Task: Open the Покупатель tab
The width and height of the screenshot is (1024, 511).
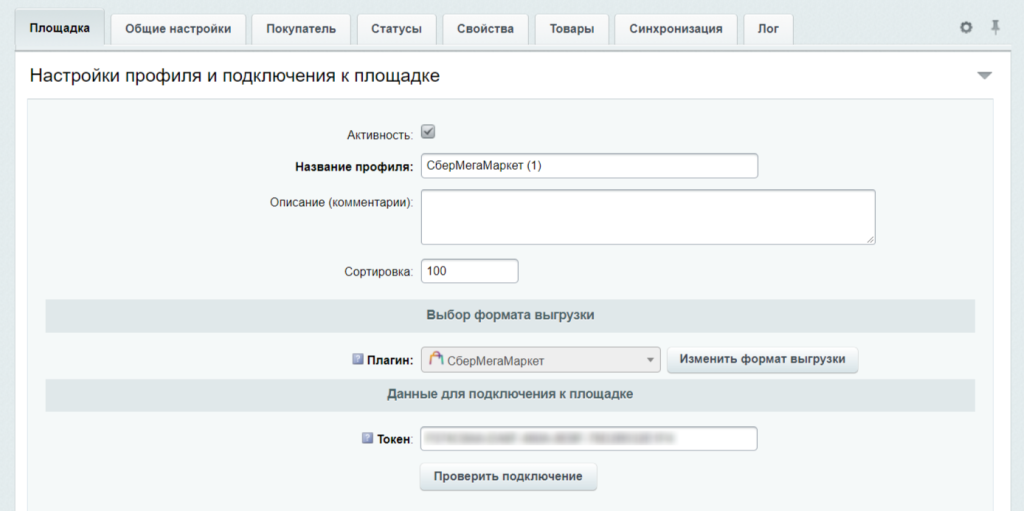Action: (301, 29)
